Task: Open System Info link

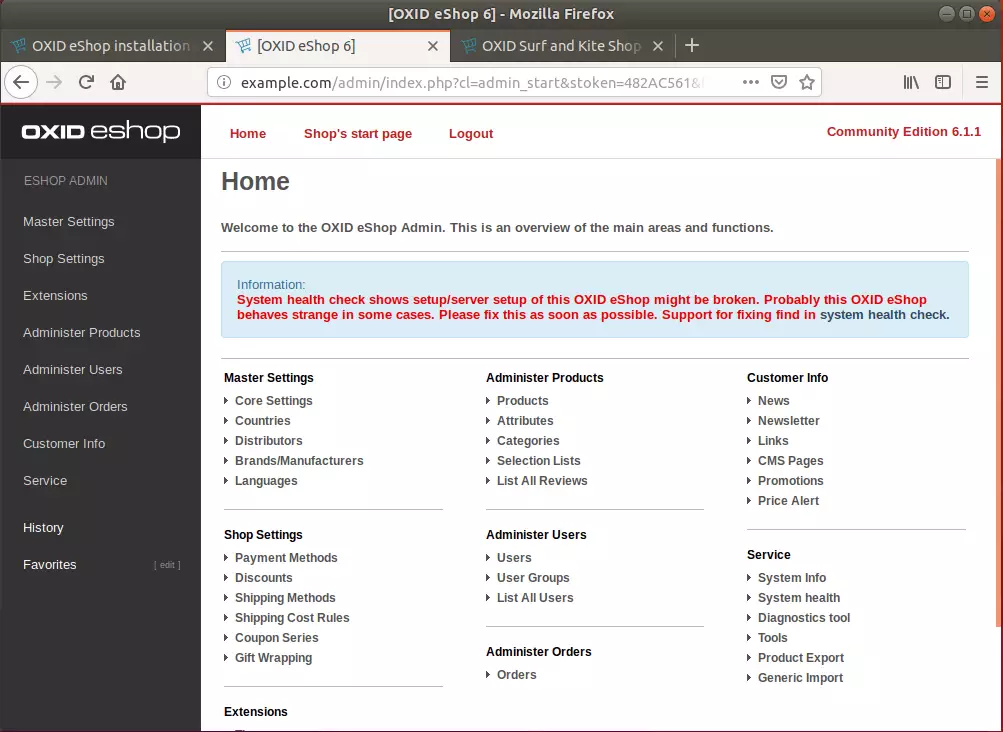Action: point(792,578)
